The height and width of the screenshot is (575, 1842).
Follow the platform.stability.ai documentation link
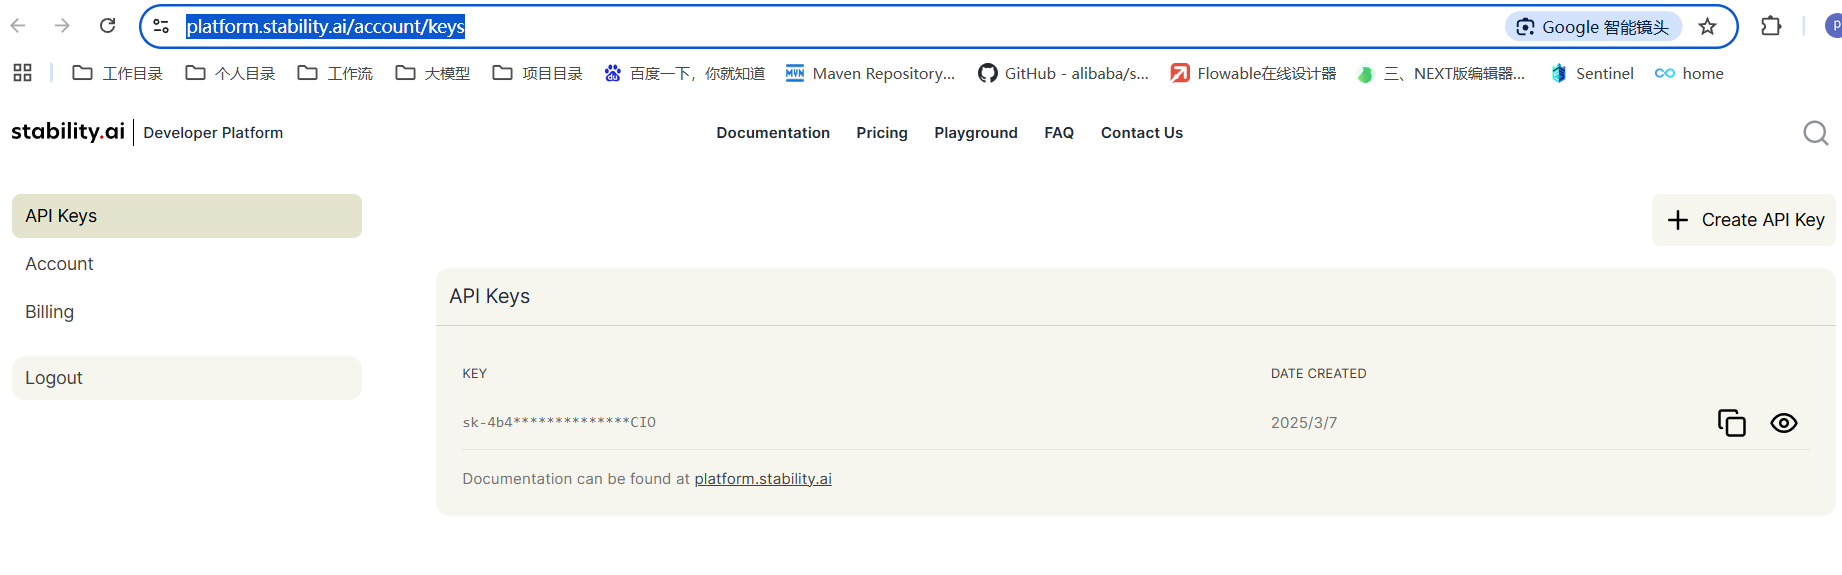tap(762, 479)
